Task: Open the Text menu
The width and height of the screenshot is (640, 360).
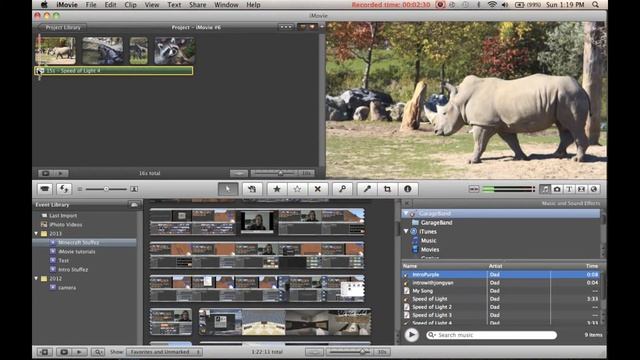Action: pos(174,5)
